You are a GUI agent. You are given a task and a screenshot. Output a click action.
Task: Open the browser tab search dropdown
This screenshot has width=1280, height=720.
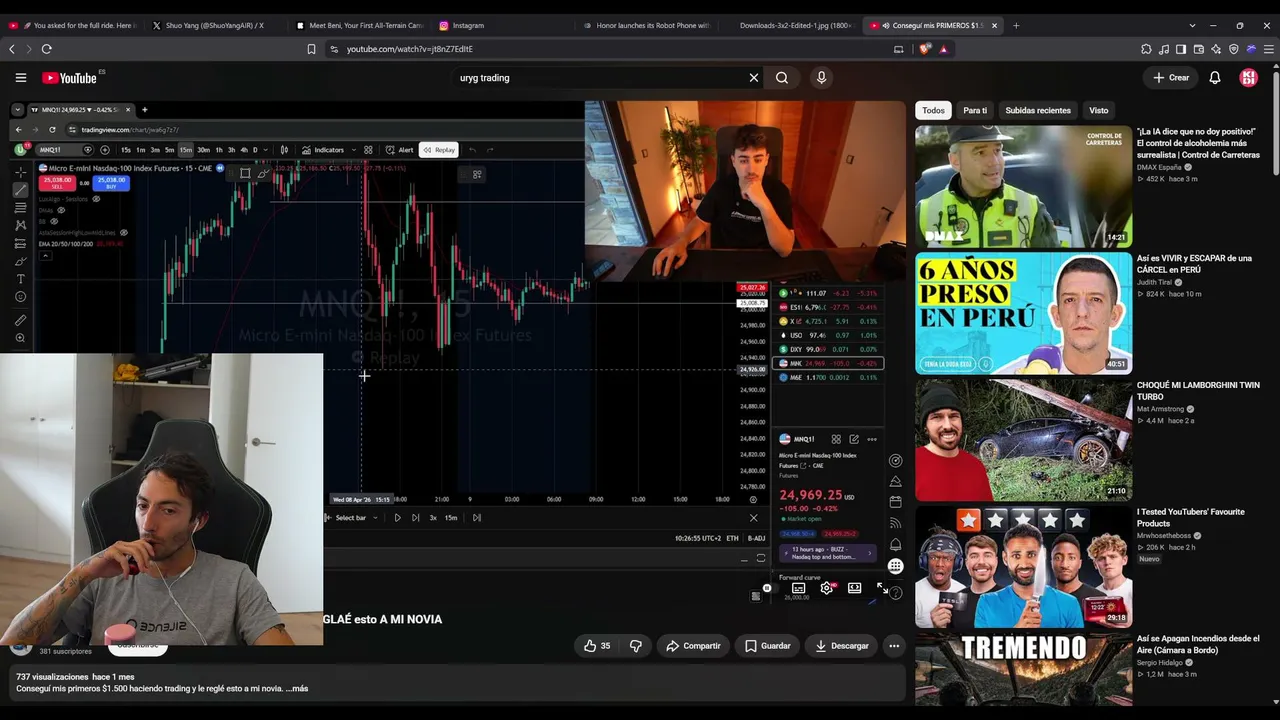coord(1192,25)
